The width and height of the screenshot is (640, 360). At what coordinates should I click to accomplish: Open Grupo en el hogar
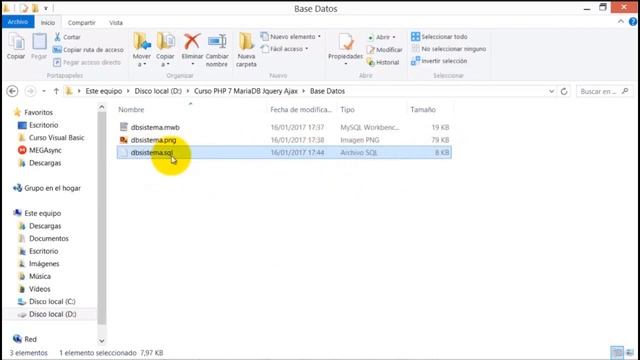[52, 188]
